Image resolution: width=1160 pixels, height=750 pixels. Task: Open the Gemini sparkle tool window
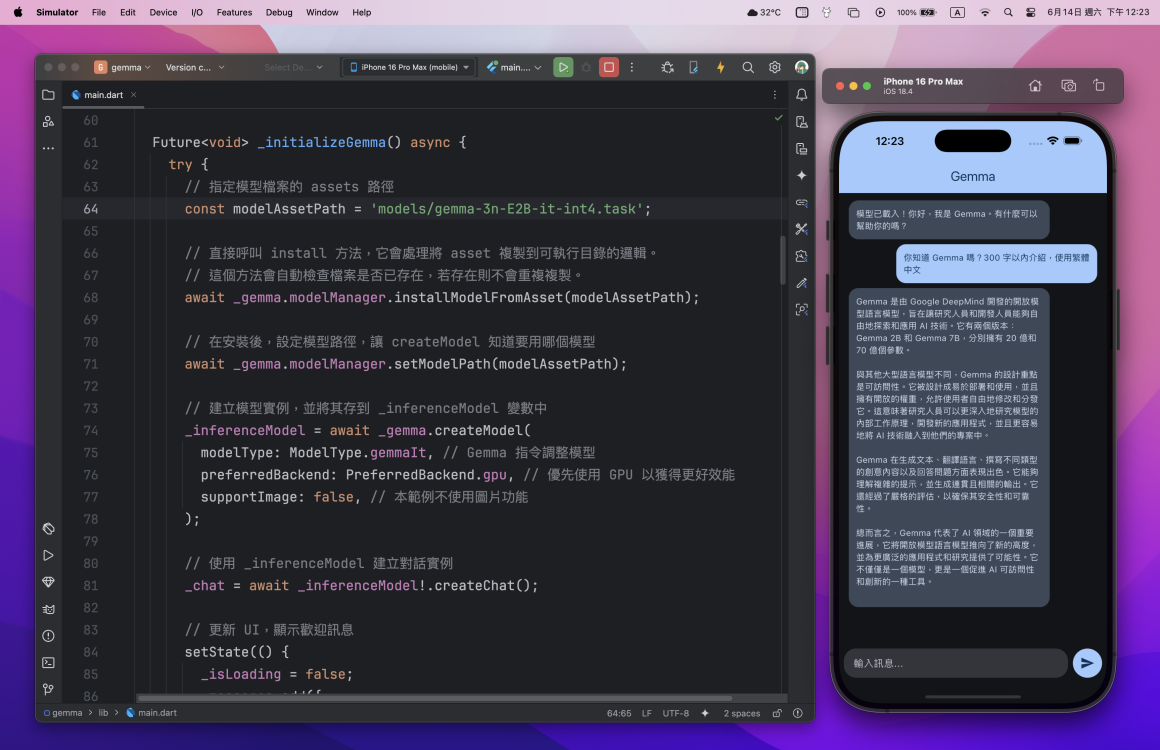click(x=801, y=175)
